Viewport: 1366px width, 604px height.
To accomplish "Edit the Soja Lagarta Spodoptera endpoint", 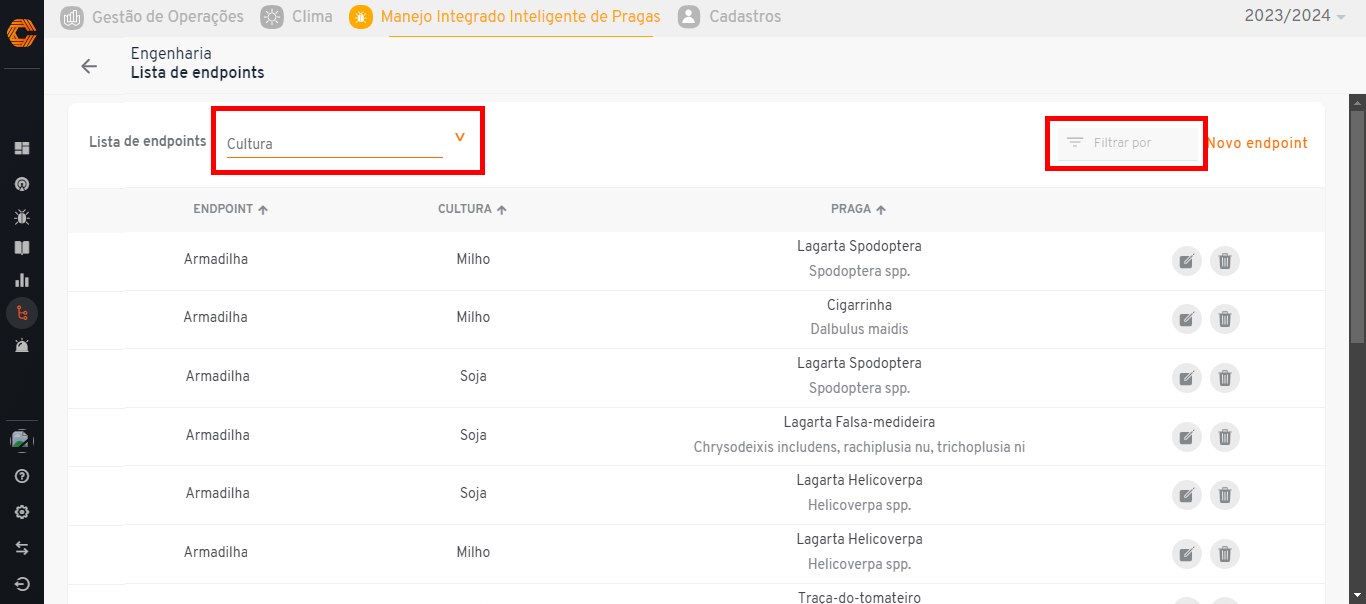I will coord(1186,378).
